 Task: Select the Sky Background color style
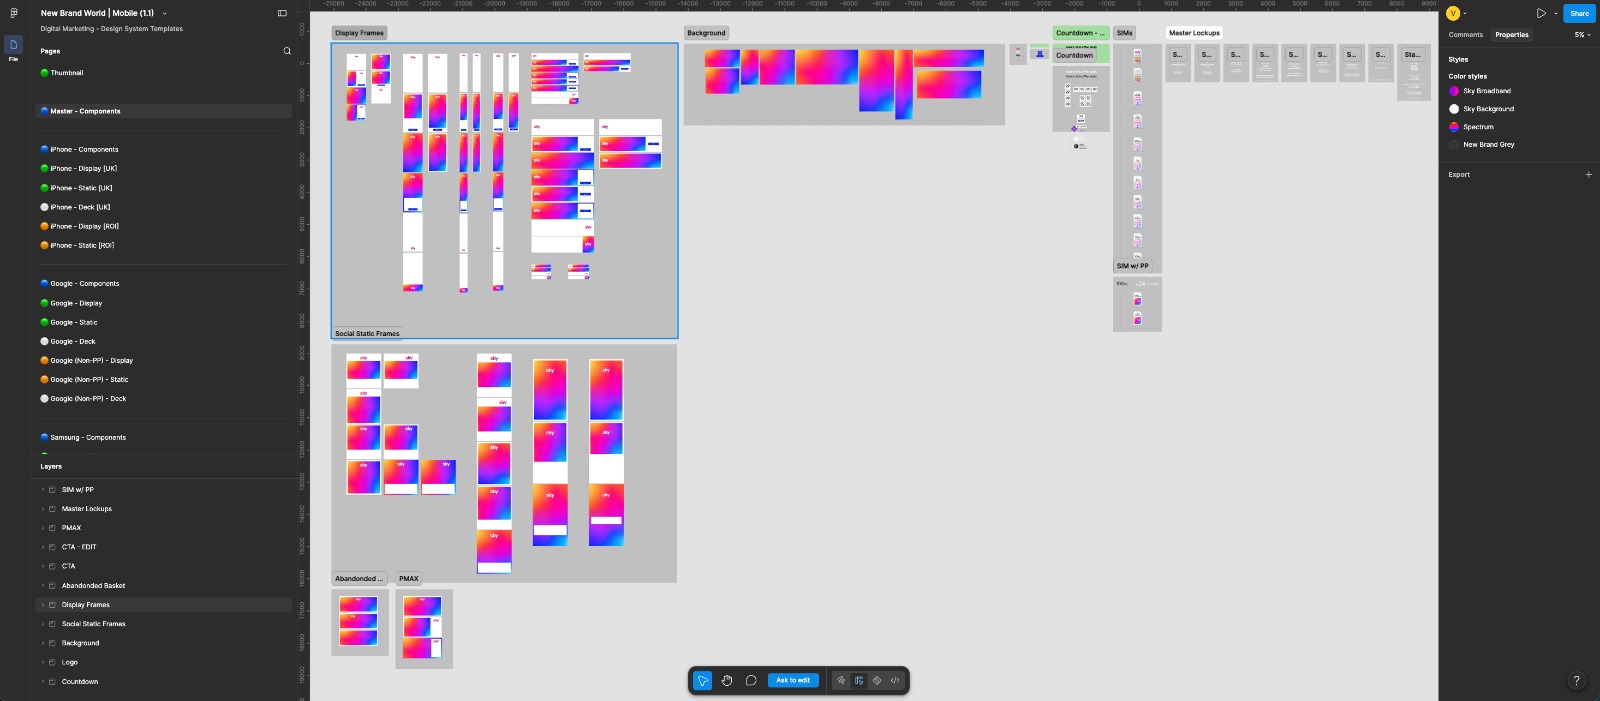(x=1481, y=109)
